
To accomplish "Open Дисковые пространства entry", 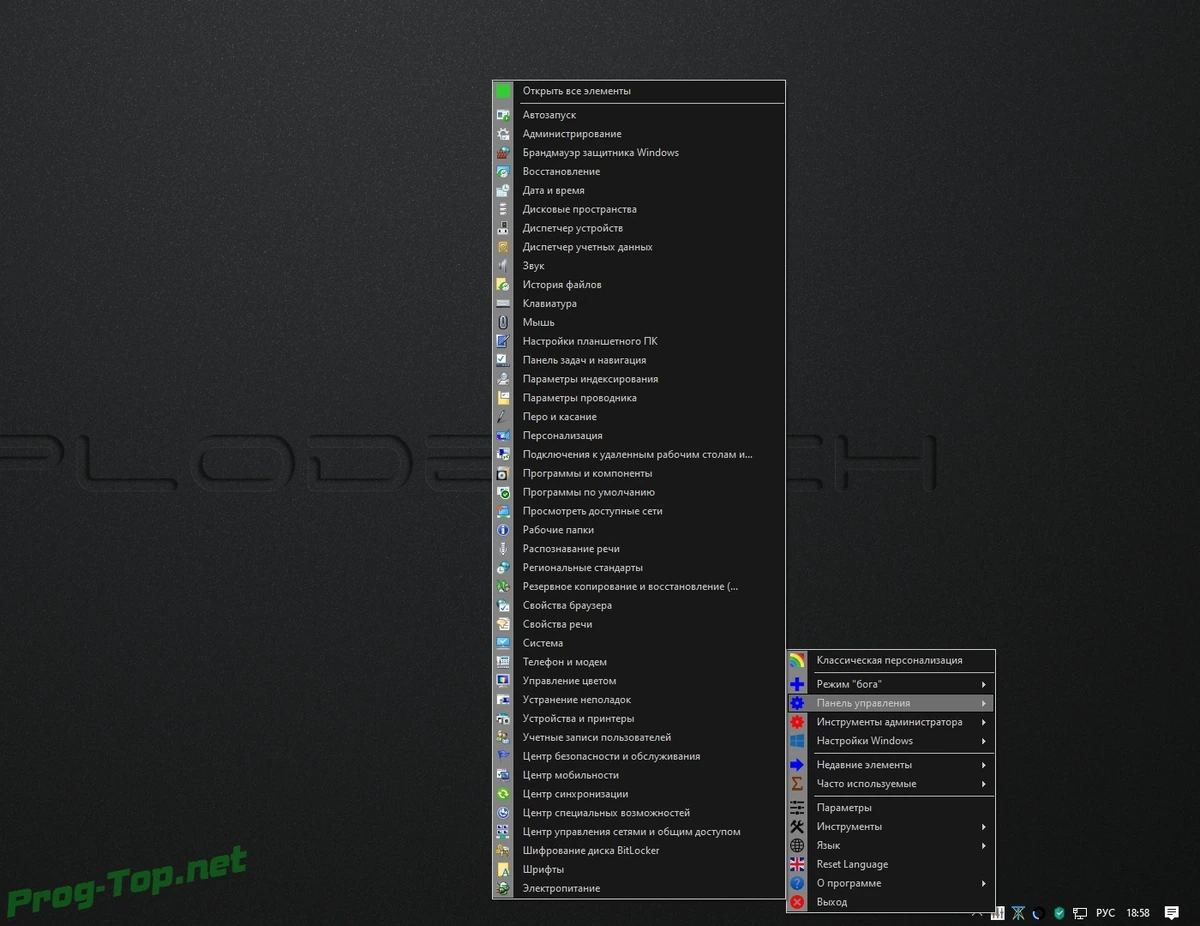I will point(639,210).
